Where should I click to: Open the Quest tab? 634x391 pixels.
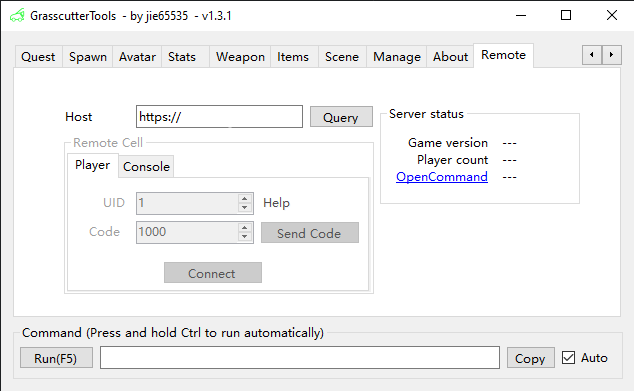(x=38, y=57)
